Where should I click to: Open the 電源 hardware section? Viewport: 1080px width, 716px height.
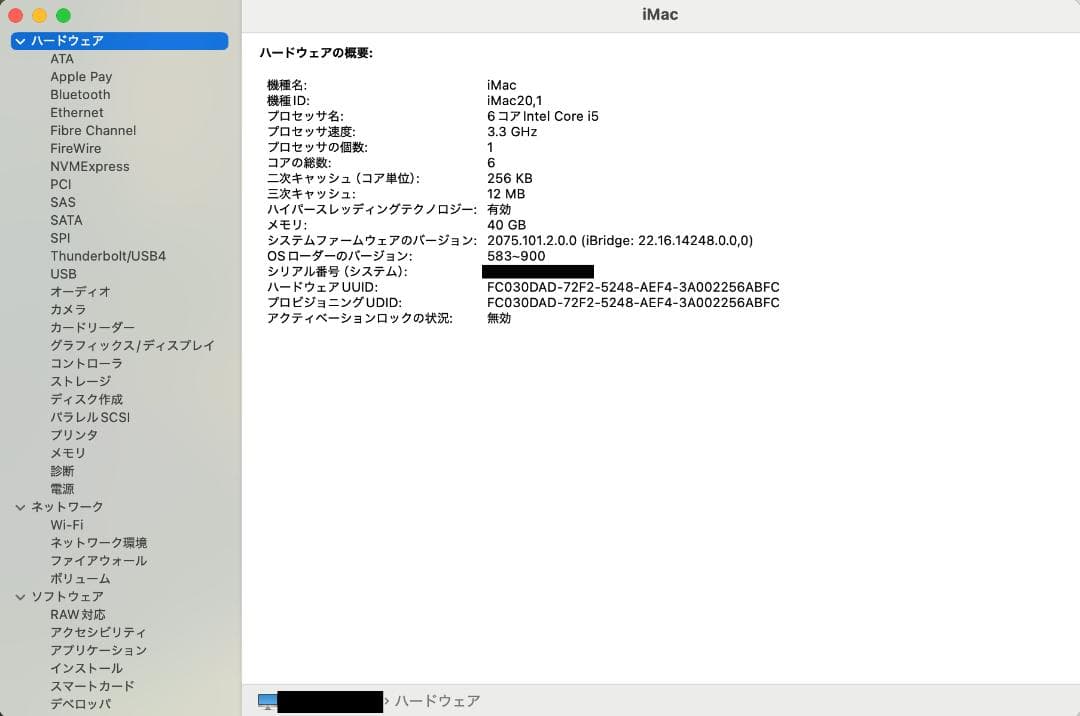tap(62, 488)
